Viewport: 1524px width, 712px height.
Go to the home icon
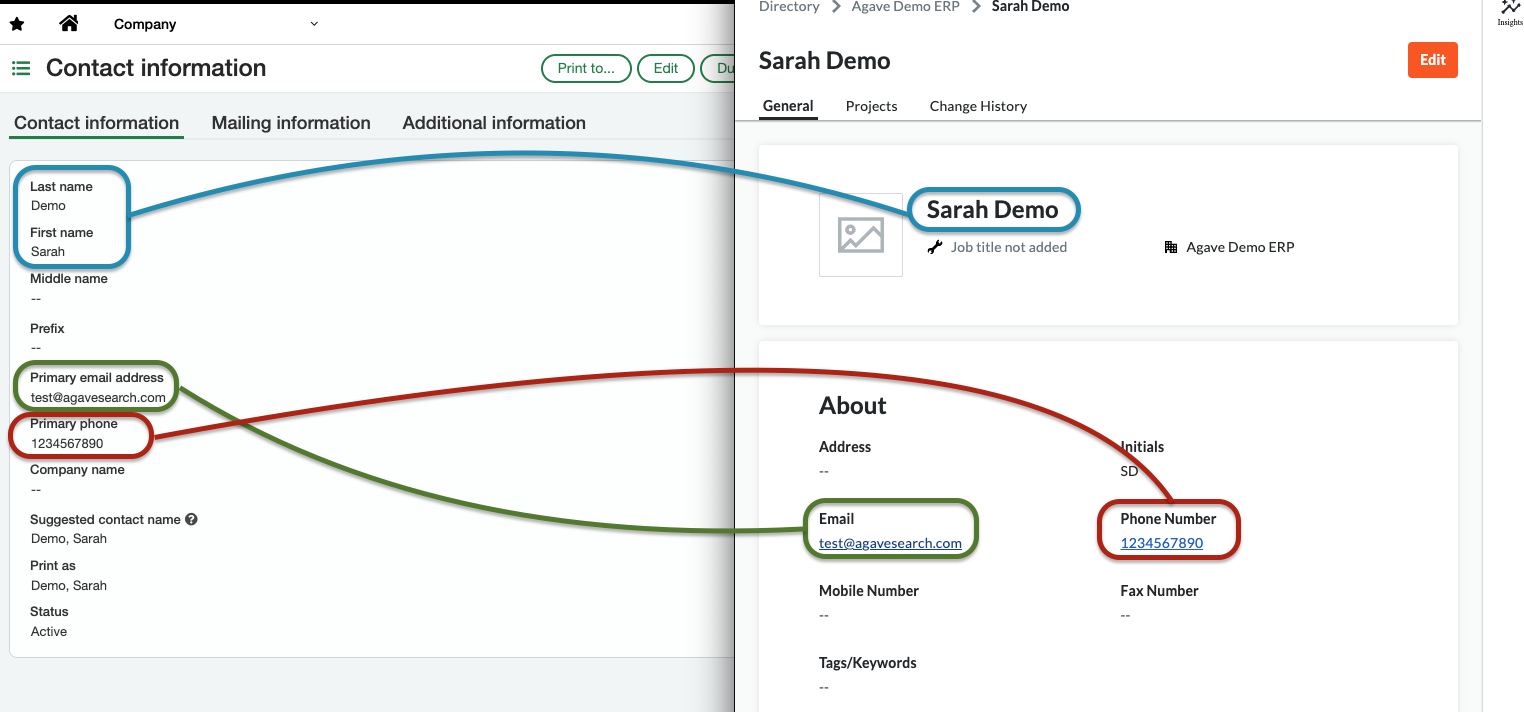(x=69, y=23)
